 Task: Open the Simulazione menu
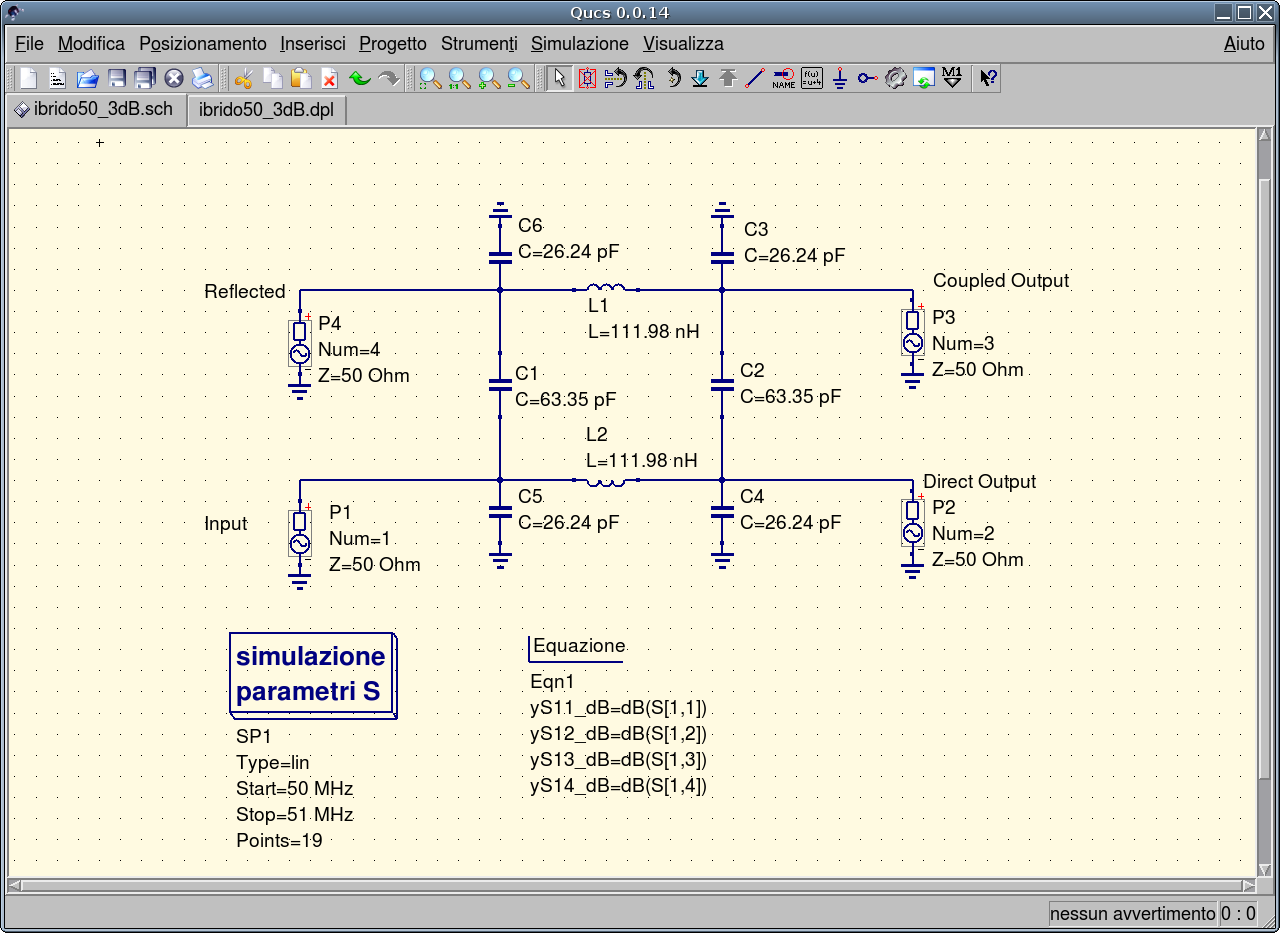coord(579,44)
